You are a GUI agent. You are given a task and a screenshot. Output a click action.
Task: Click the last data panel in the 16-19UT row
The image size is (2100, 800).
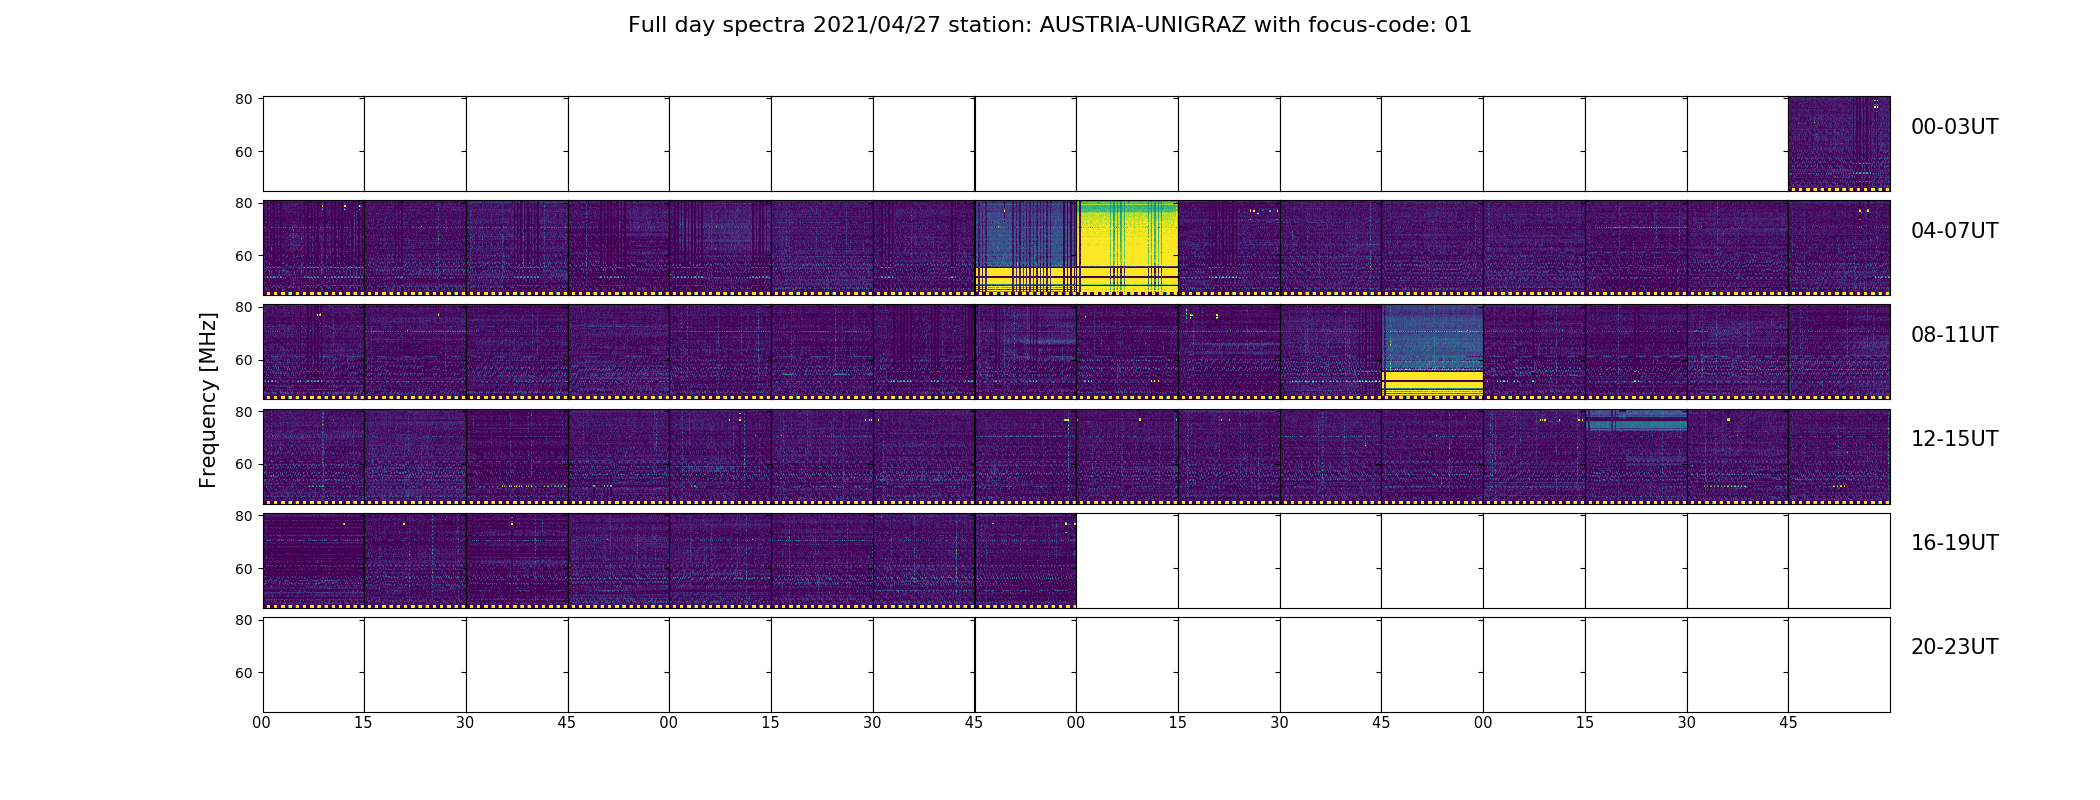[x=1026, y=560]
